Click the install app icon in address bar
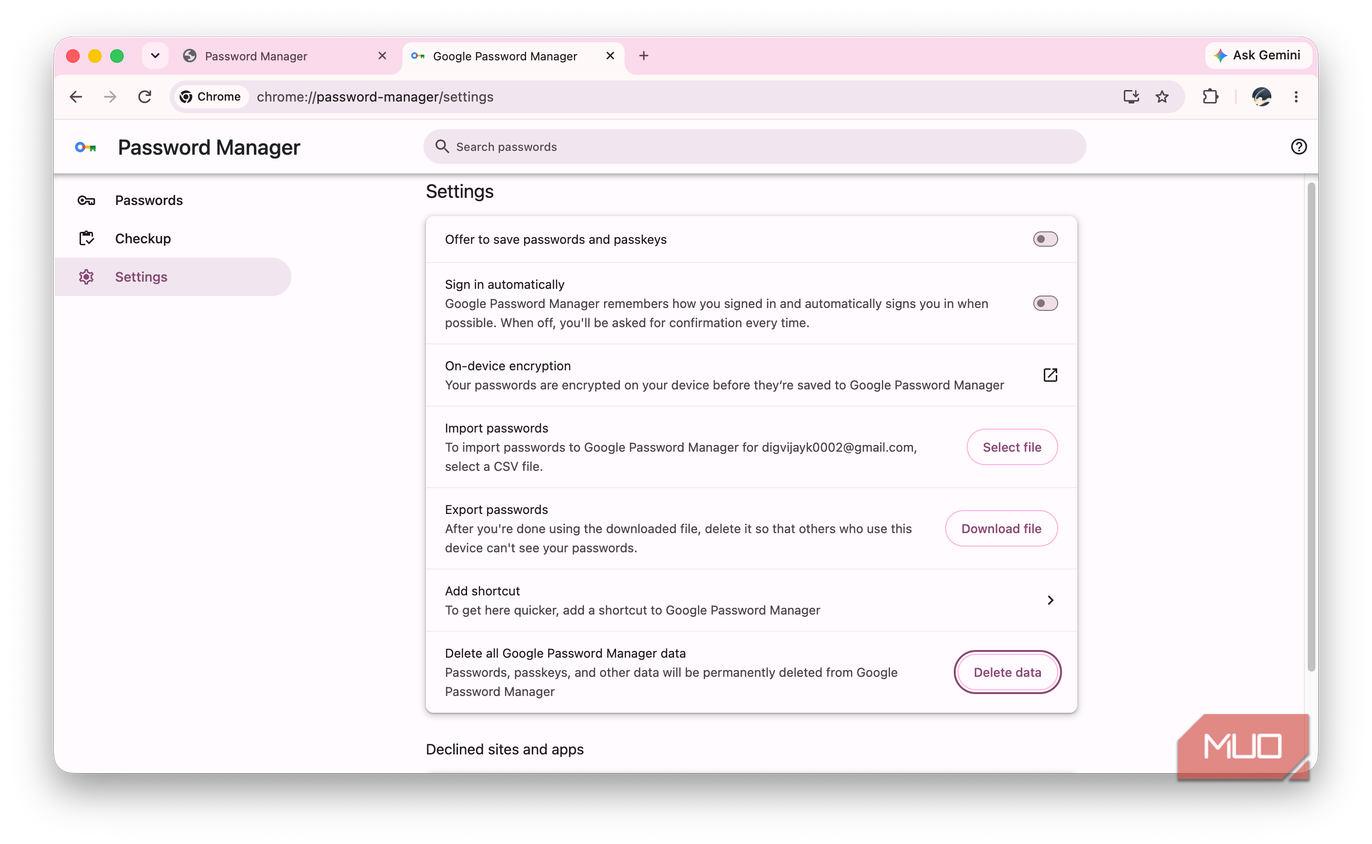 tap(1131, 97)
